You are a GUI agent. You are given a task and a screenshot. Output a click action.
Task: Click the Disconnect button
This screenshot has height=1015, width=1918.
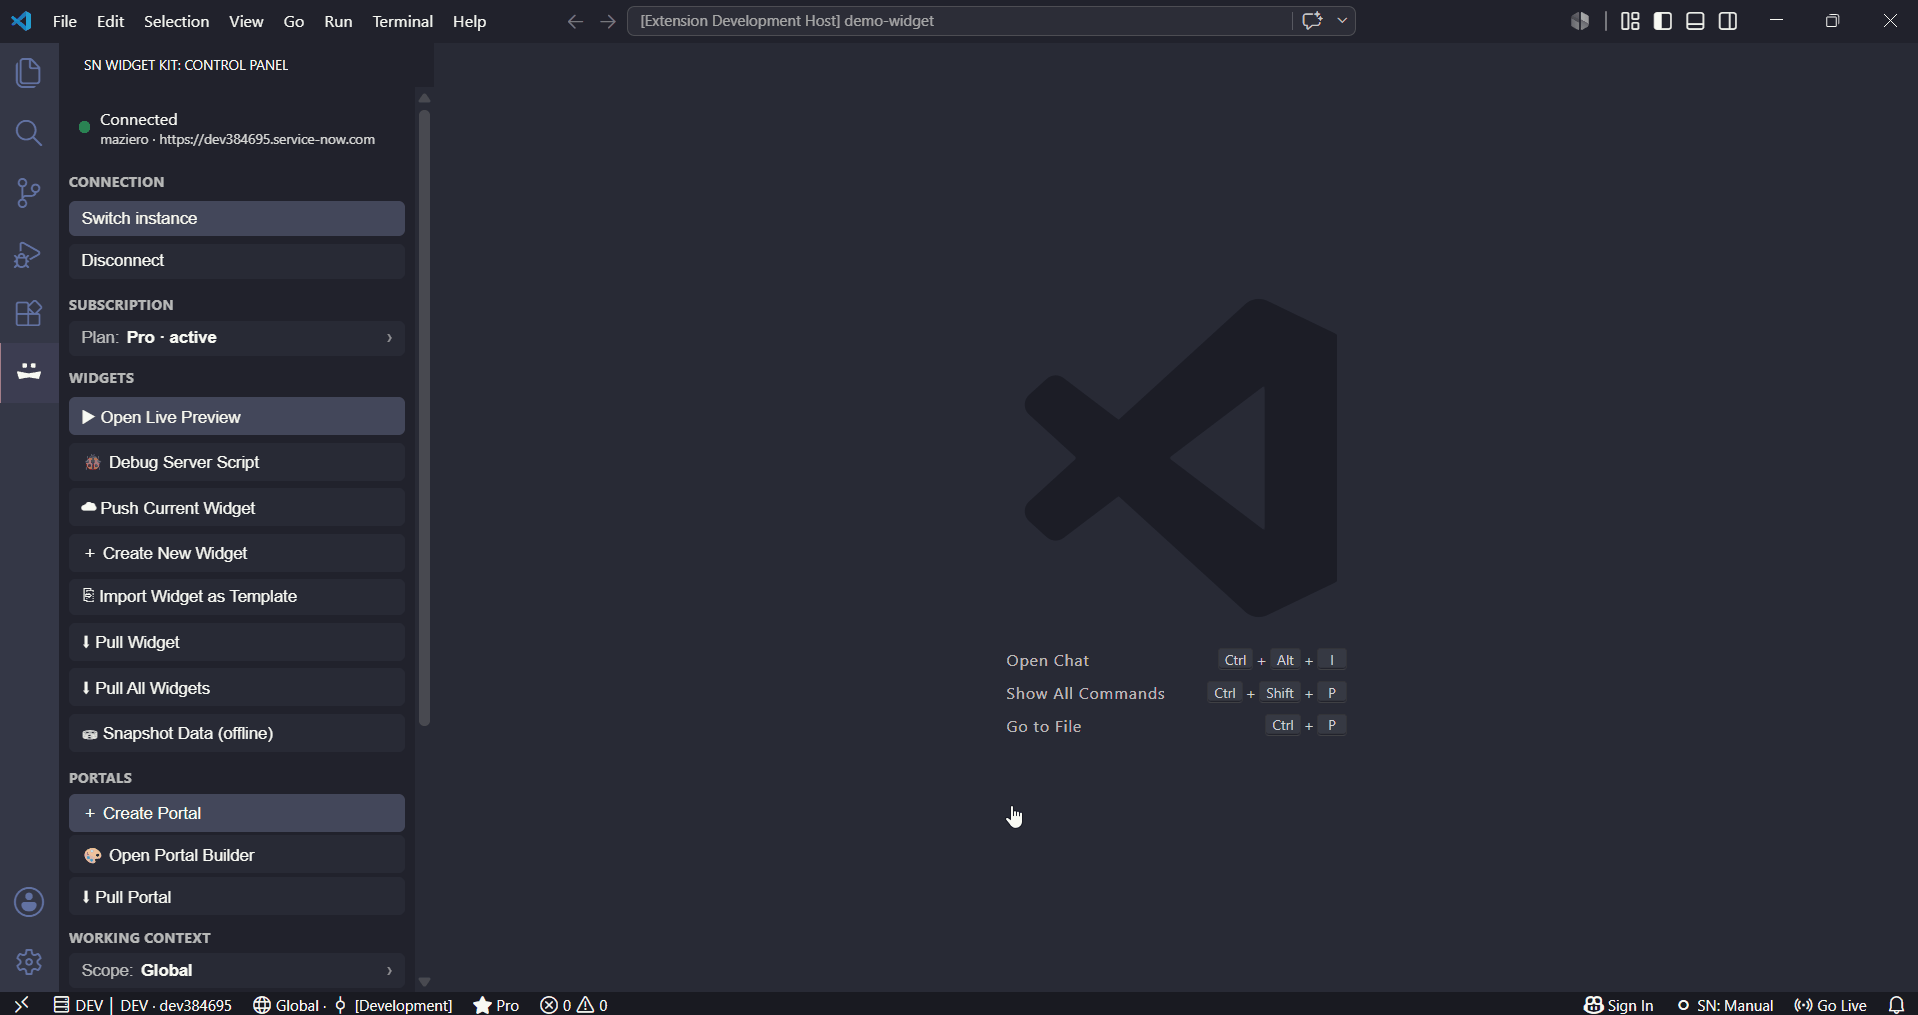click(x=237, y=261)
